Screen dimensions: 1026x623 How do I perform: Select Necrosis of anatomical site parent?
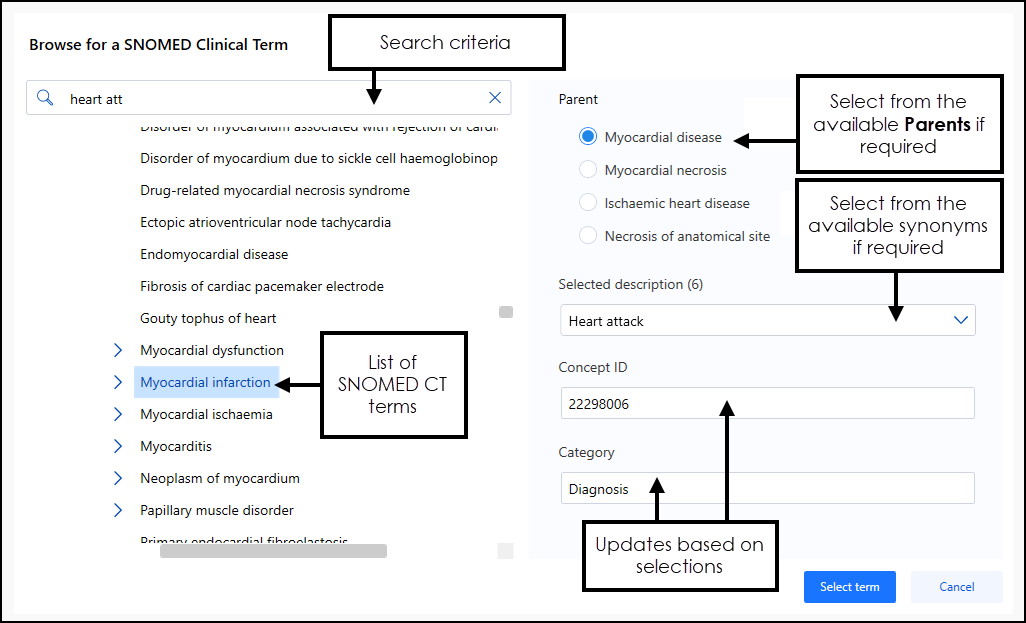(x=588, y=236)
